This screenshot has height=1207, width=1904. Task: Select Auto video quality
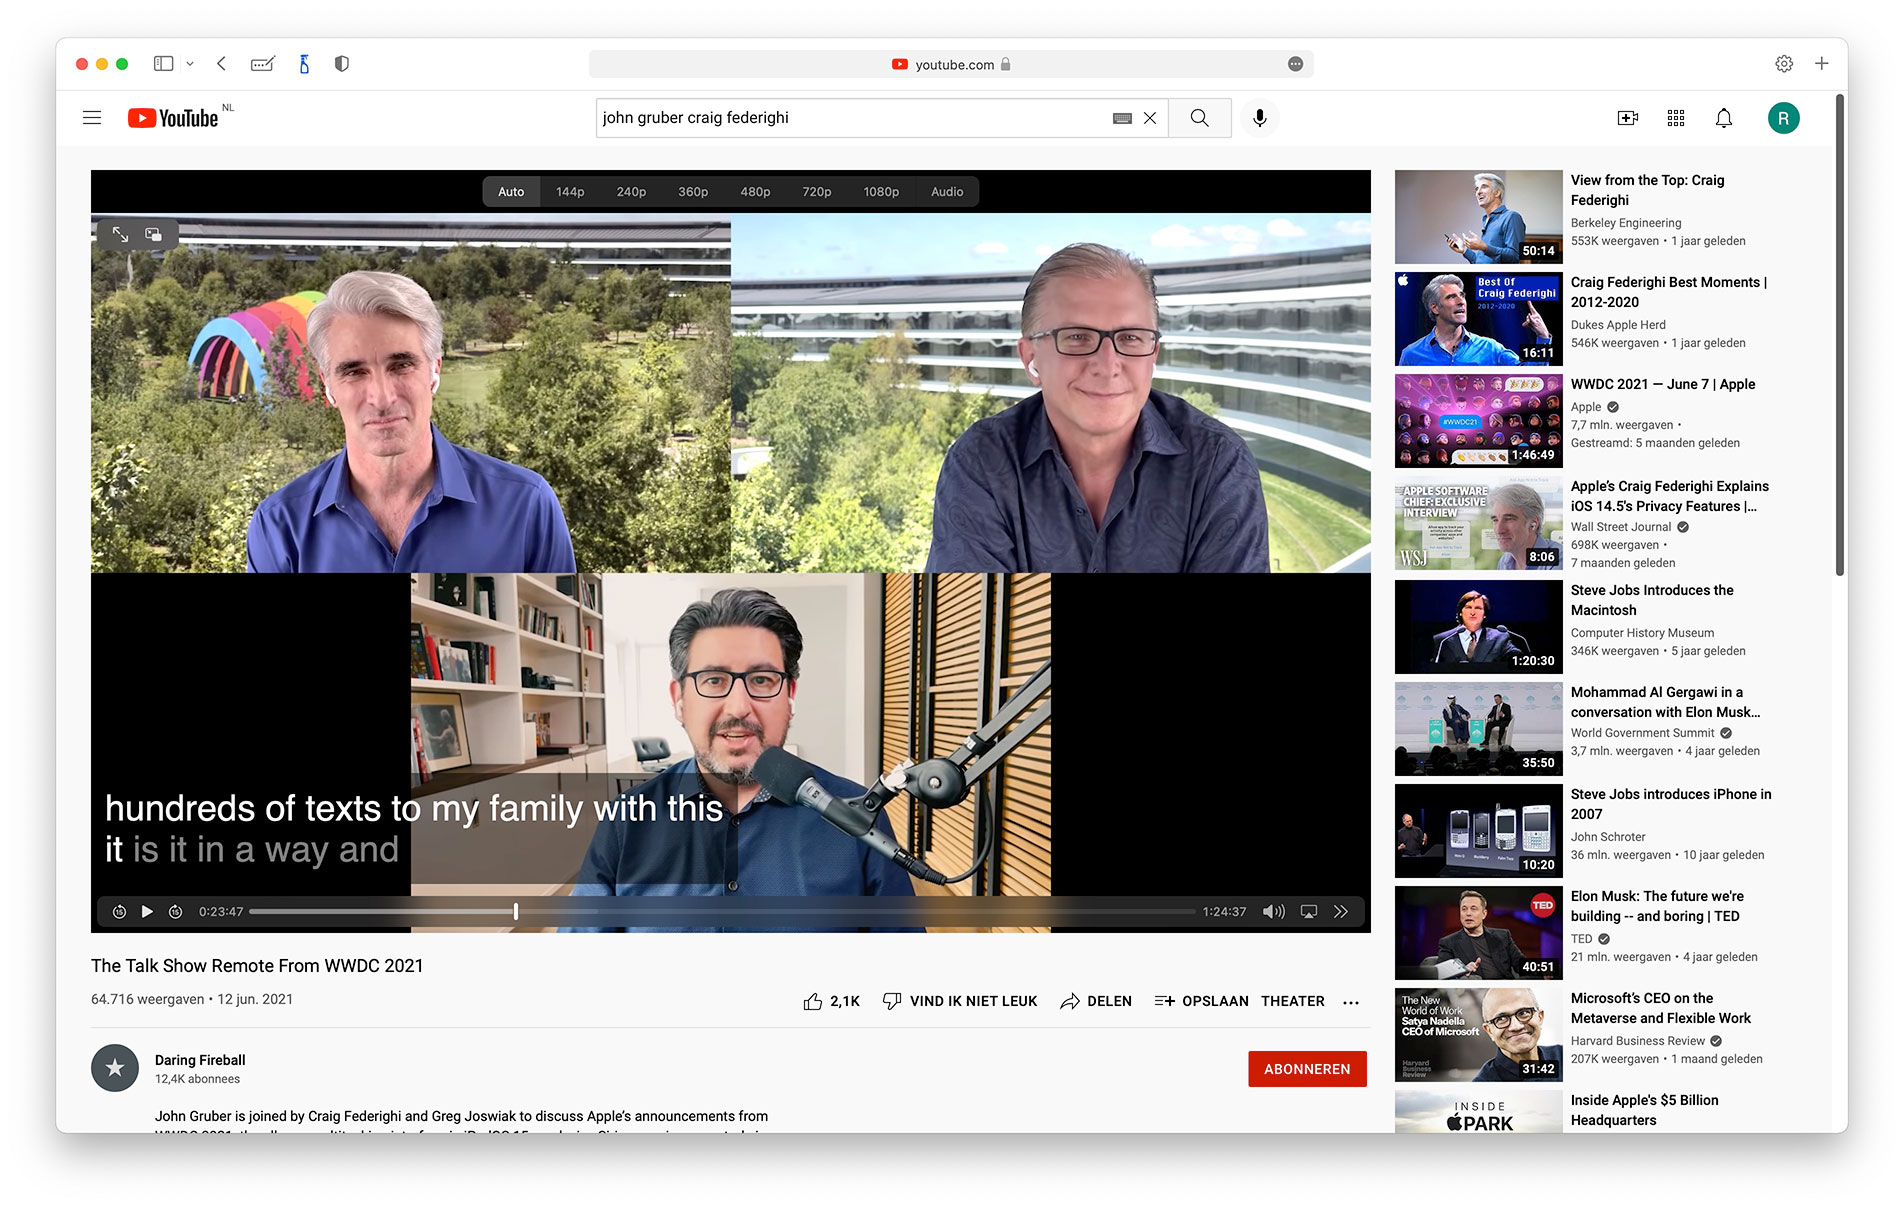click(511, 192)
